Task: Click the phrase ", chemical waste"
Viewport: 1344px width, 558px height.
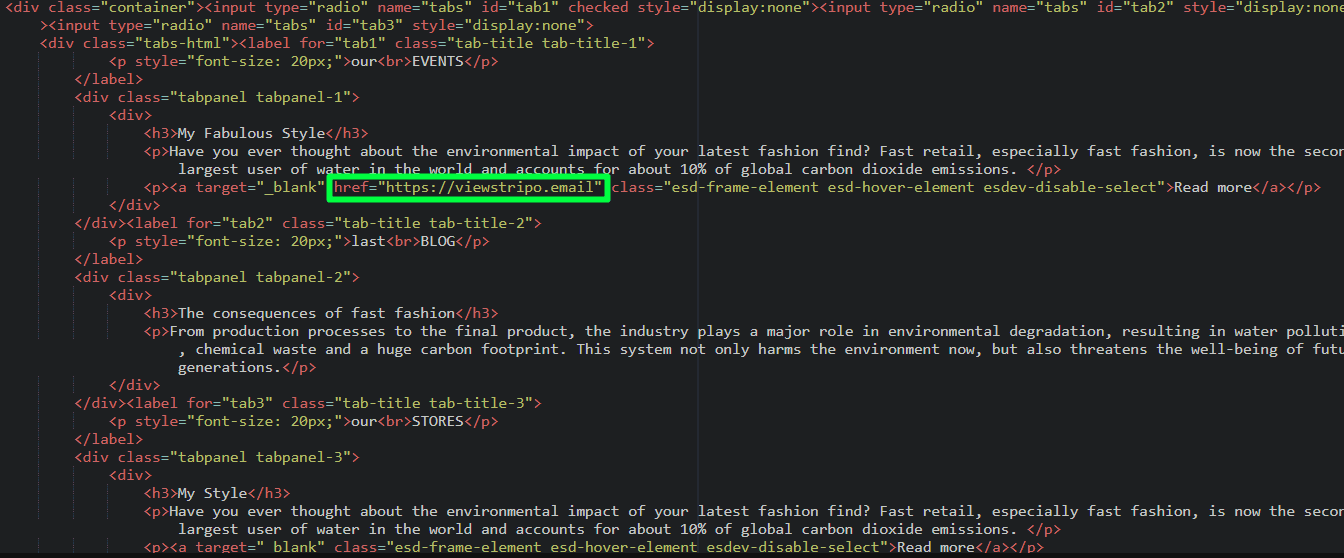Action: click(x=247, y=349)
